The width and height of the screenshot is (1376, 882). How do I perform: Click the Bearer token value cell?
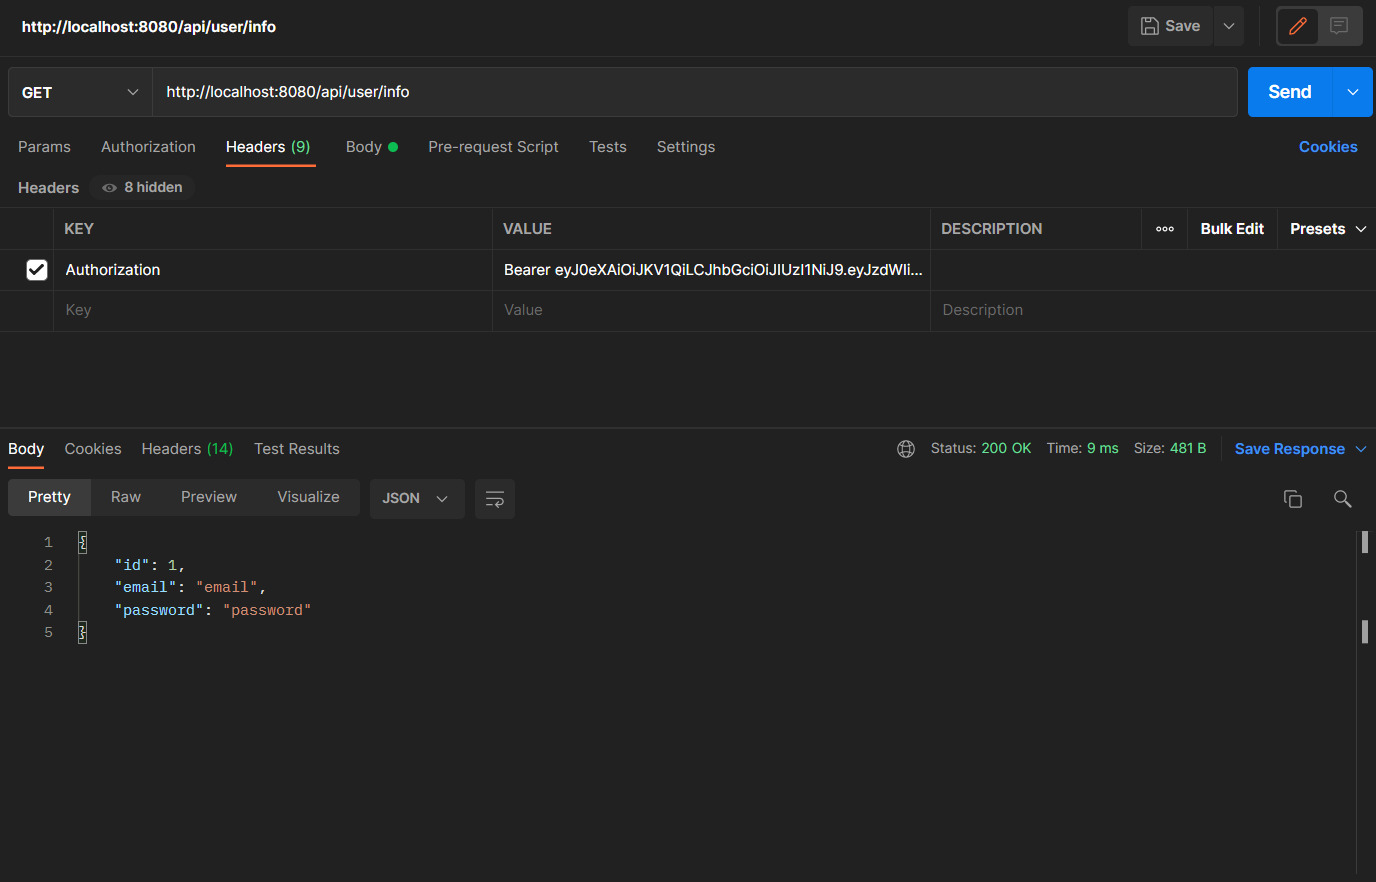[x=712, y=270]
